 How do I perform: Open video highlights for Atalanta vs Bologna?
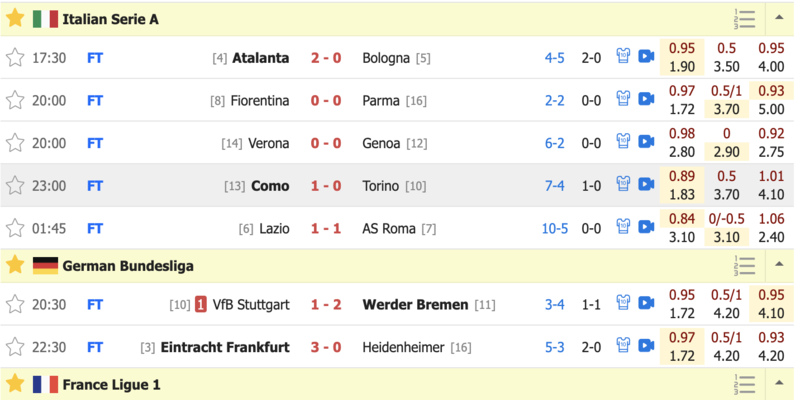pyautogui.click(x=646, y=56)
